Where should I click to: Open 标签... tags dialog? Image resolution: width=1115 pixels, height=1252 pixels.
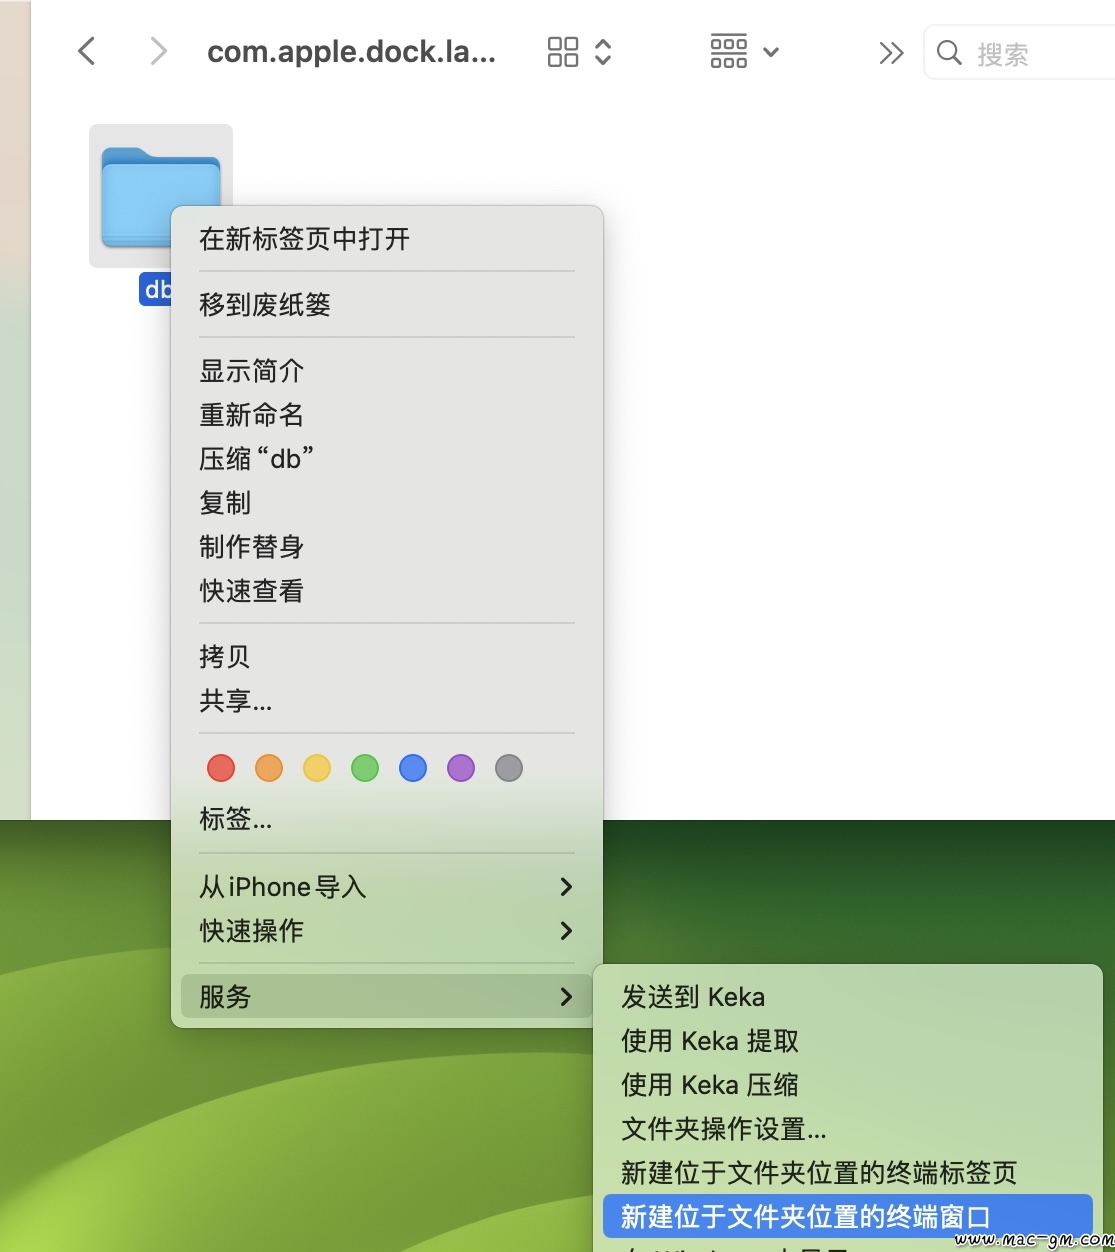387,821
